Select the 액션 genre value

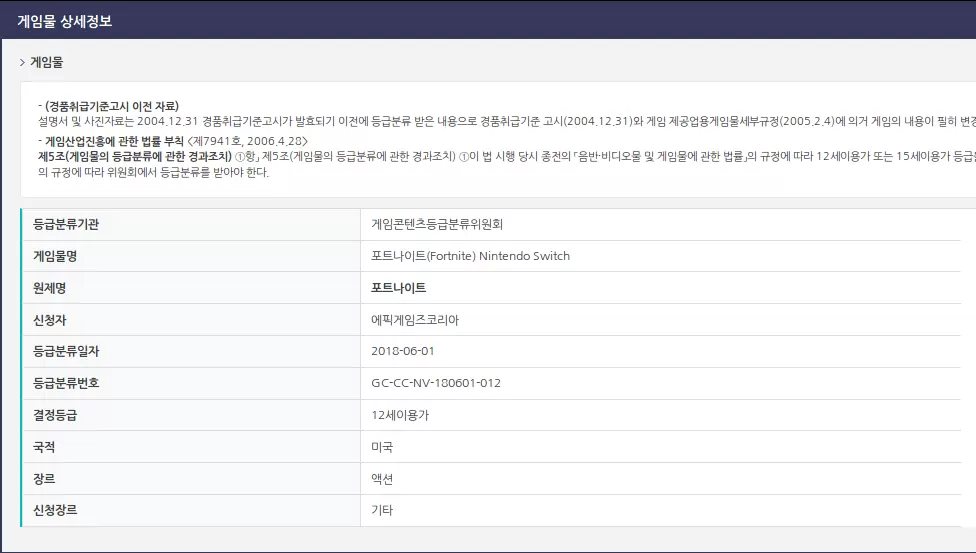tap(382, 479)
